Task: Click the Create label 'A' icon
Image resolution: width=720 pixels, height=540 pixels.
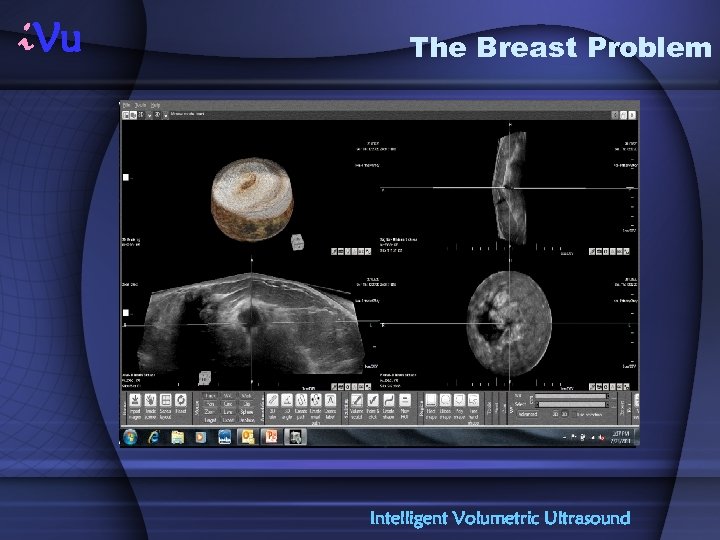Action: (x=330, y=400)
